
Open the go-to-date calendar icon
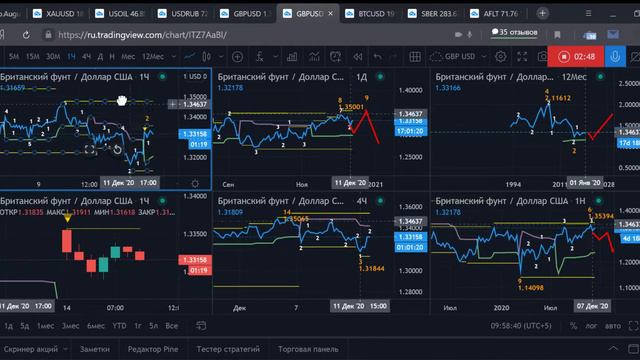(x=201, y=325)
